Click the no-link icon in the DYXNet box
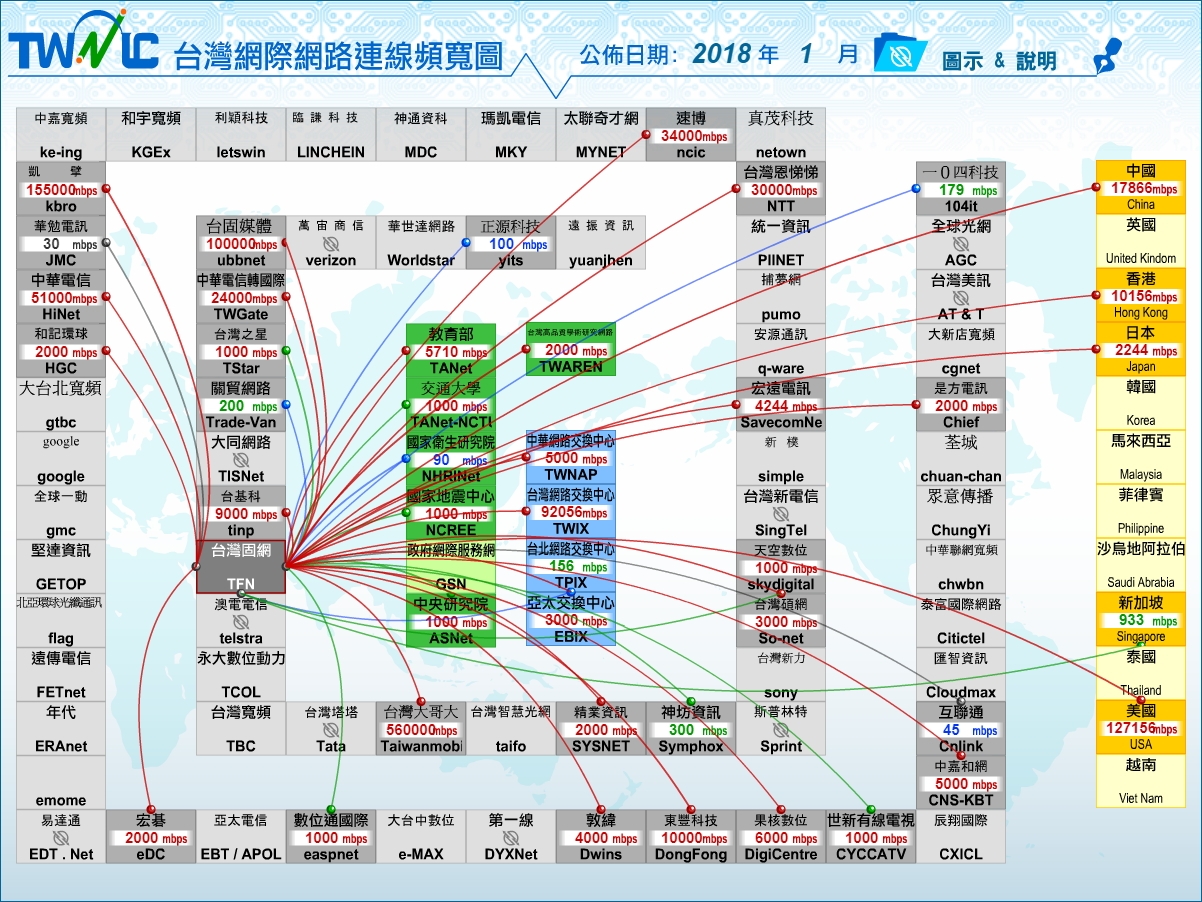Image resolution: width=1202 pixels, height=902 pixels. click(511, 838)
